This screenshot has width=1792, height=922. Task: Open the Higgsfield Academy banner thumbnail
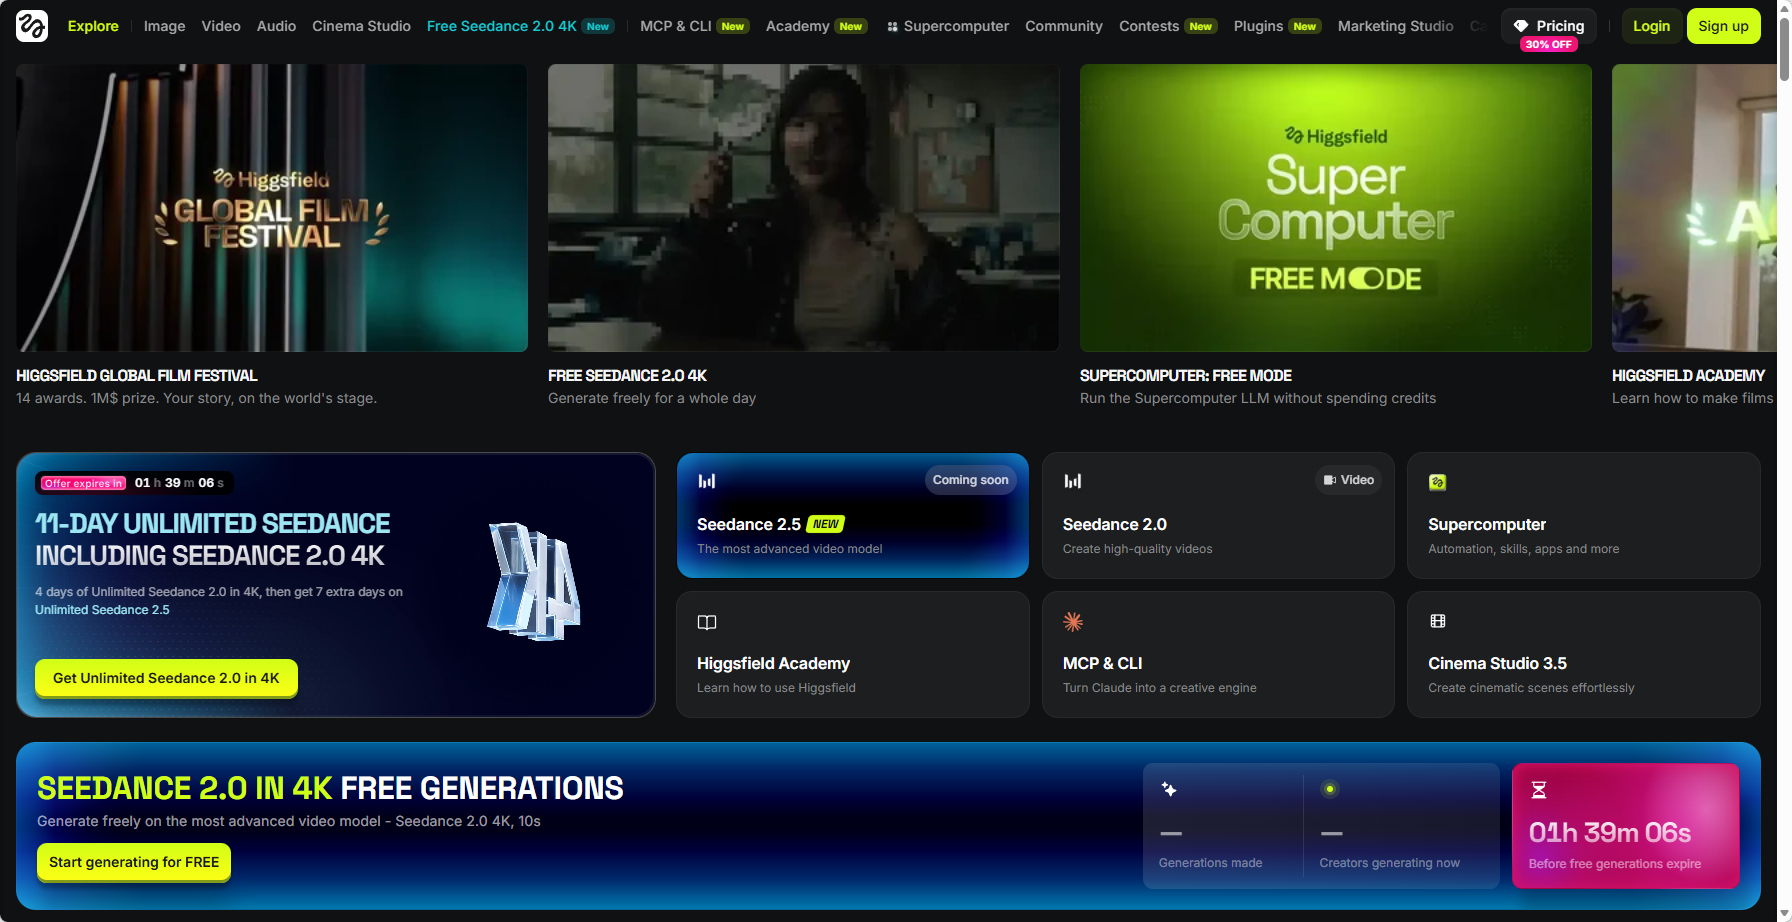click(1694, 208)
